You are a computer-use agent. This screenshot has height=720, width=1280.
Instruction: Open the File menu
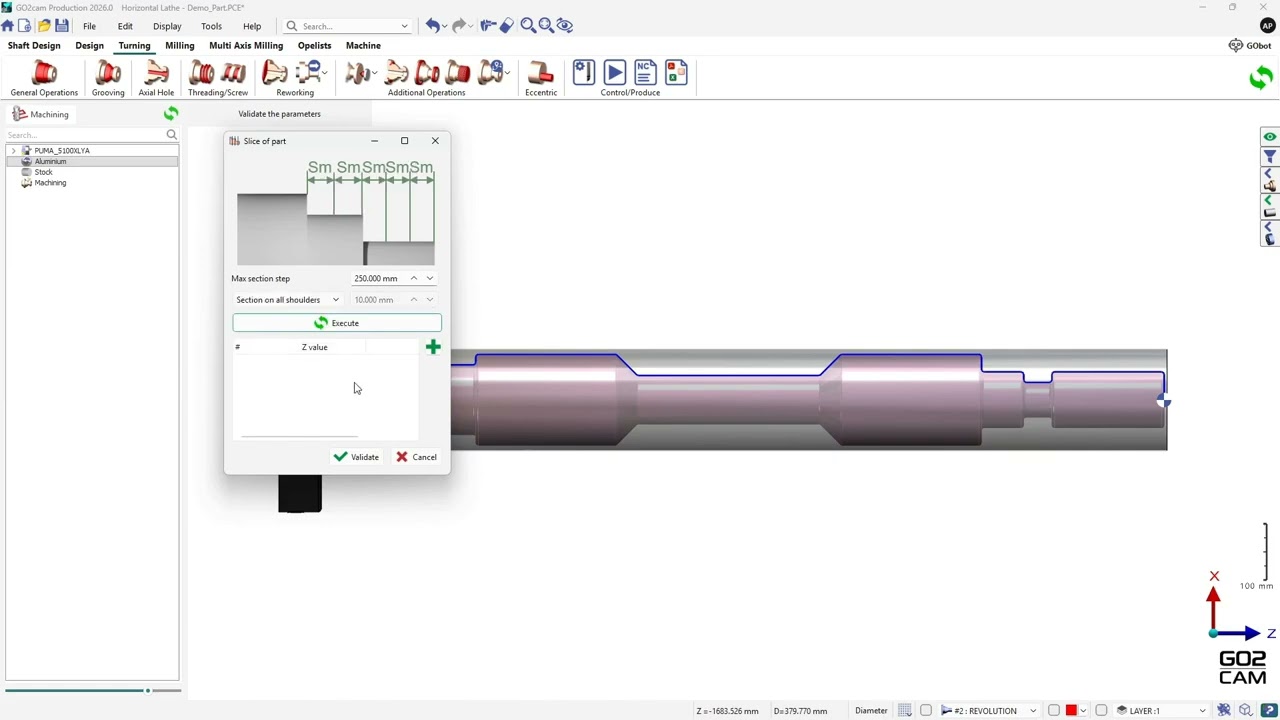[89, 26]
